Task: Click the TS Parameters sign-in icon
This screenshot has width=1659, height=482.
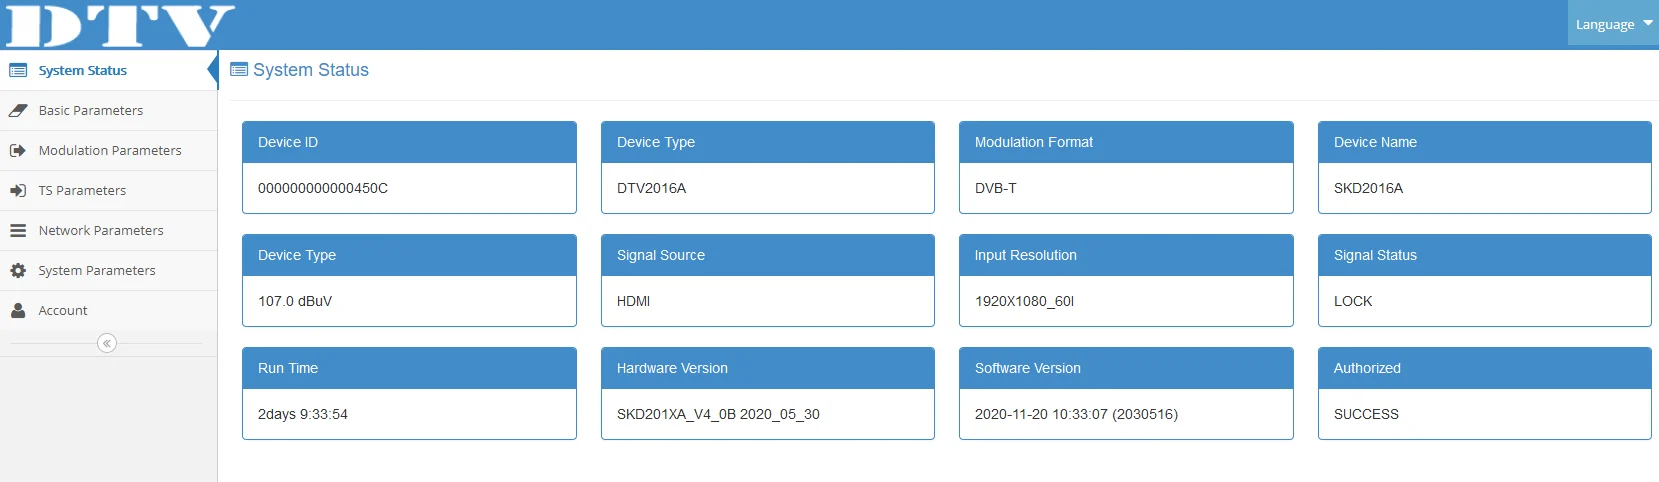Action: click(x=18, y=191)
